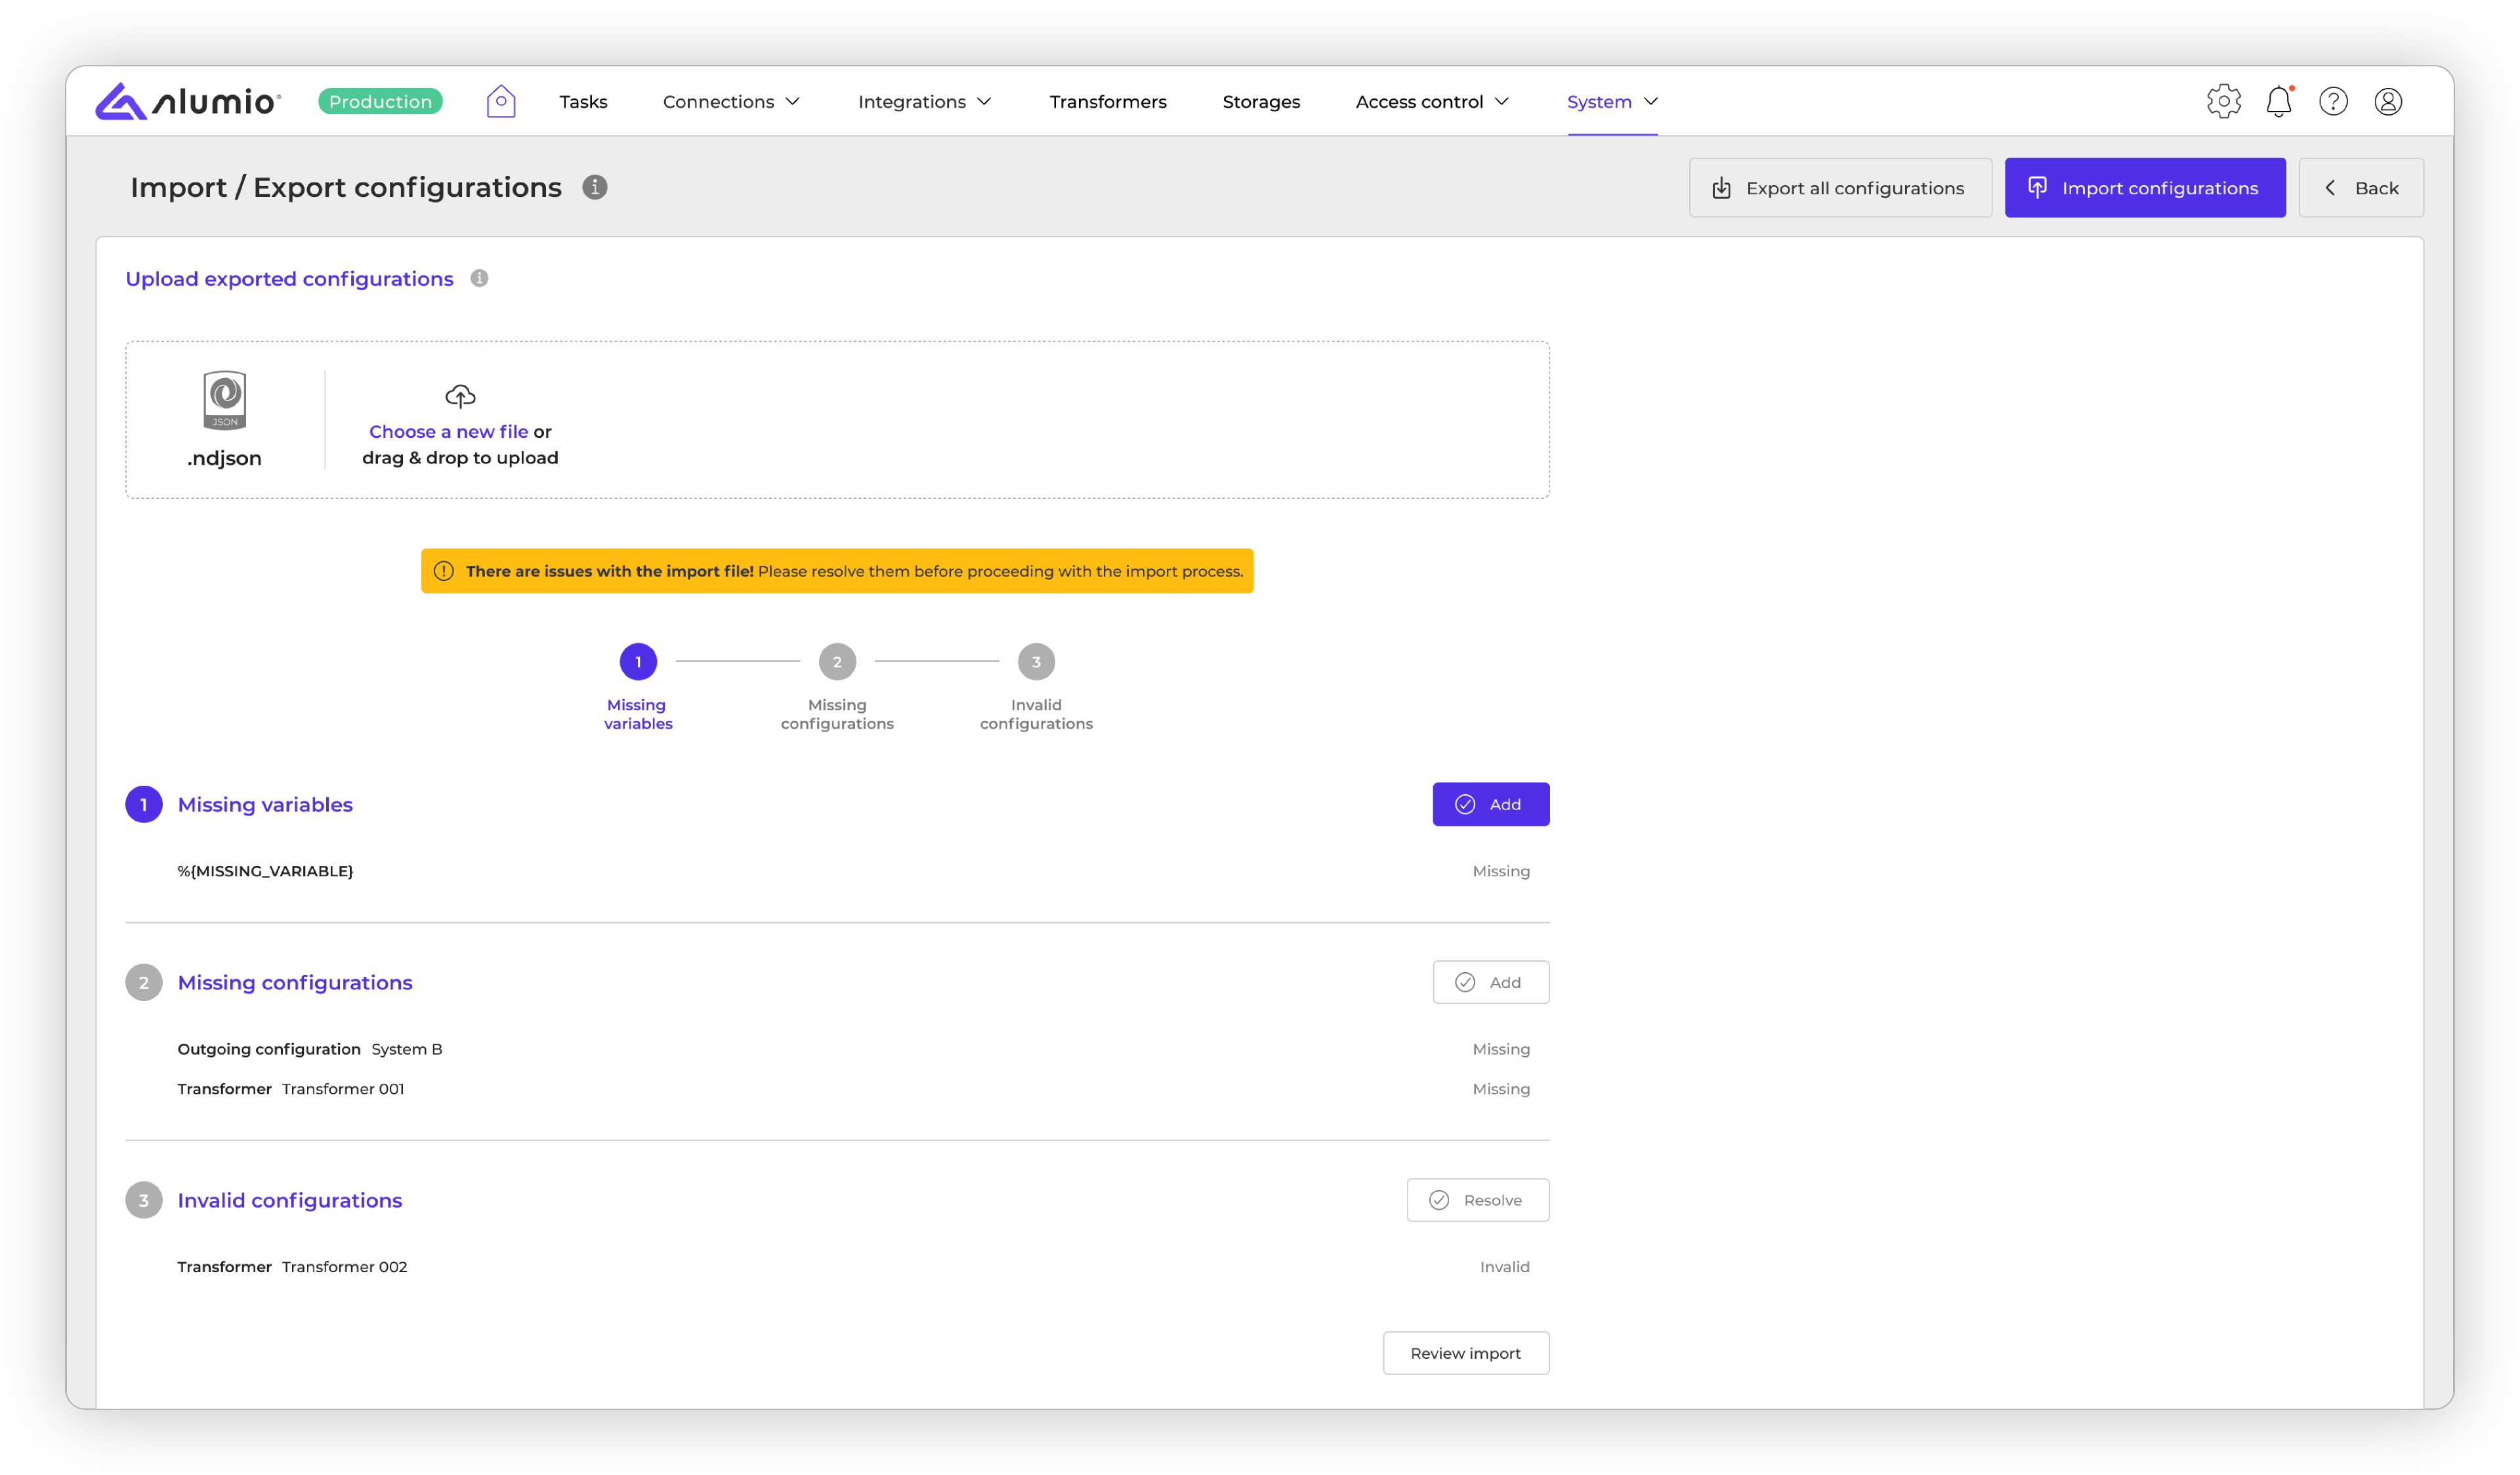Viewport: 2520px width, 1475px height.
Task: Open notifications bell icon
Action: 2278,101
